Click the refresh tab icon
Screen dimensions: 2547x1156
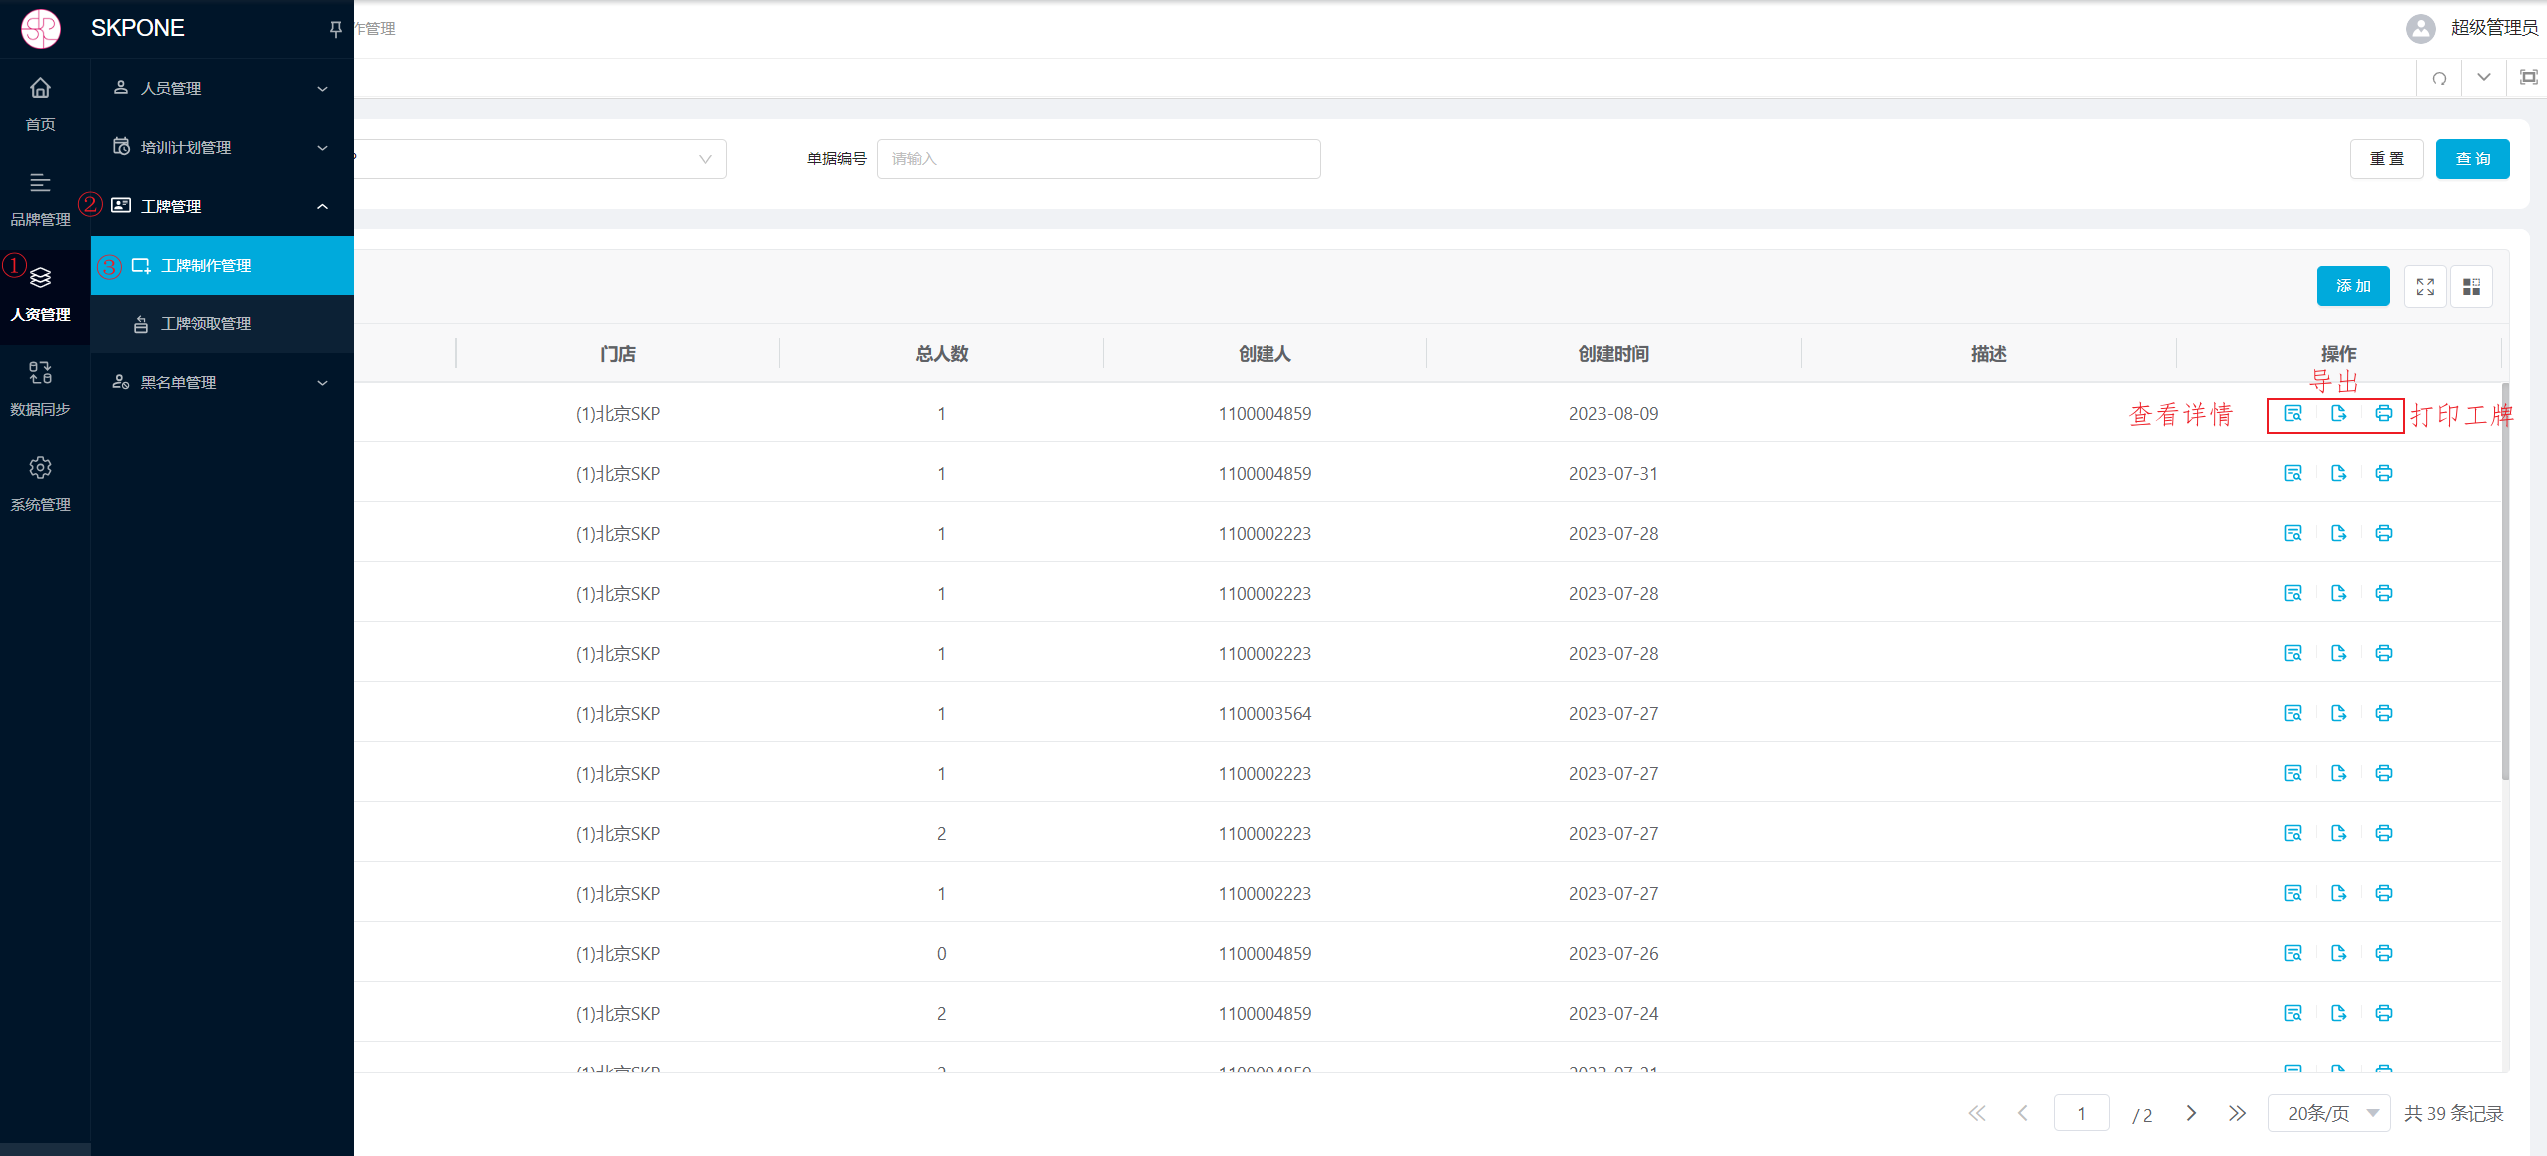tap(2439, 78)
